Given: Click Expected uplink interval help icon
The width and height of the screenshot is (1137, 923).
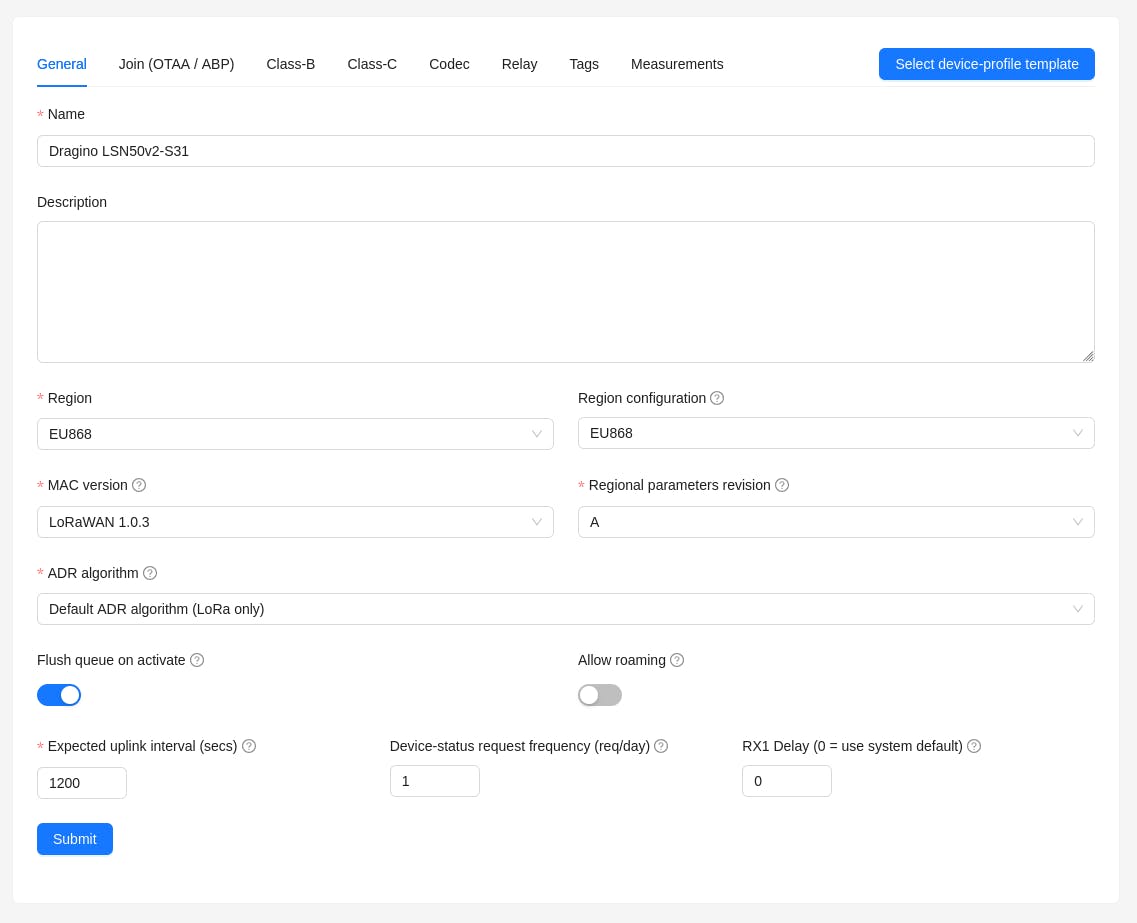Looking at the screenshot, I should click(x=249, y=746).
